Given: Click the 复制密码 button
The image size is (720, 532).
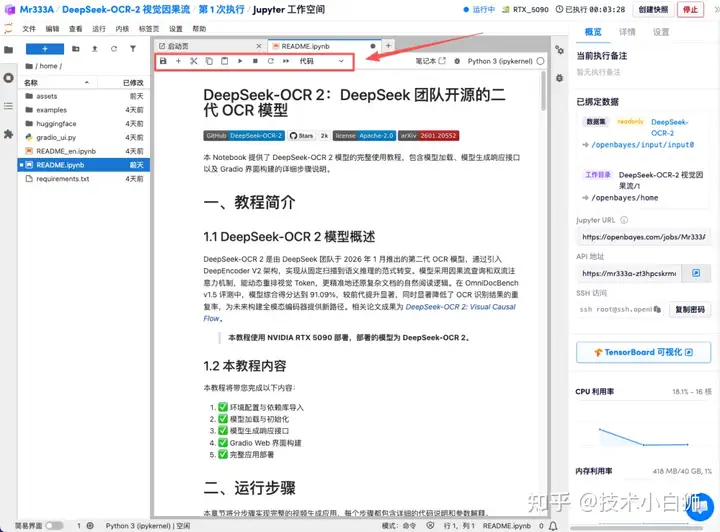Looking at the screenshot, I should pos(690,309).
